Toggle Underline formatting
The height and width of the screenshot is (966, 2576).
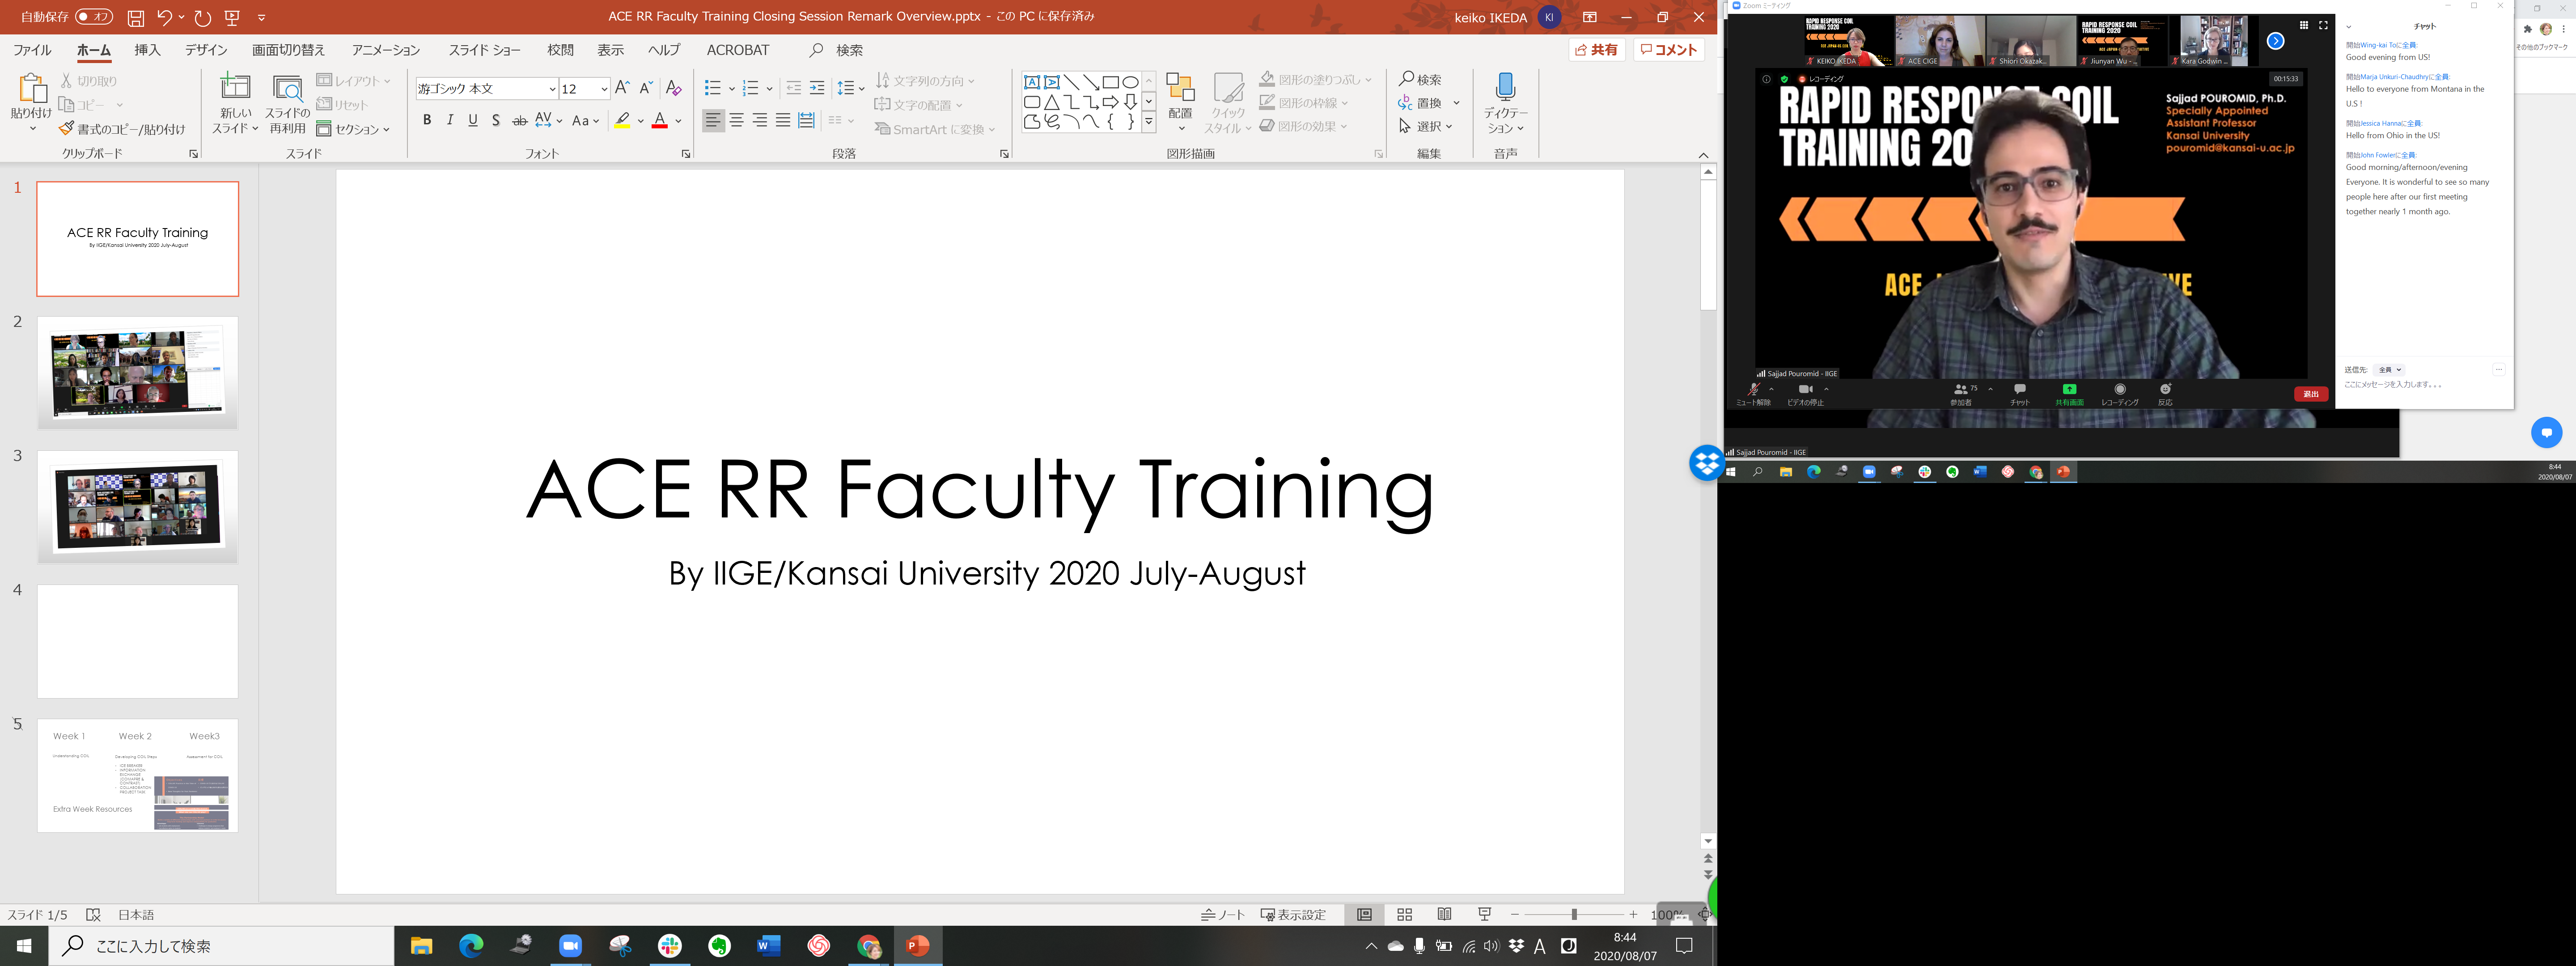pyautogui.click(x=473, y=120)
